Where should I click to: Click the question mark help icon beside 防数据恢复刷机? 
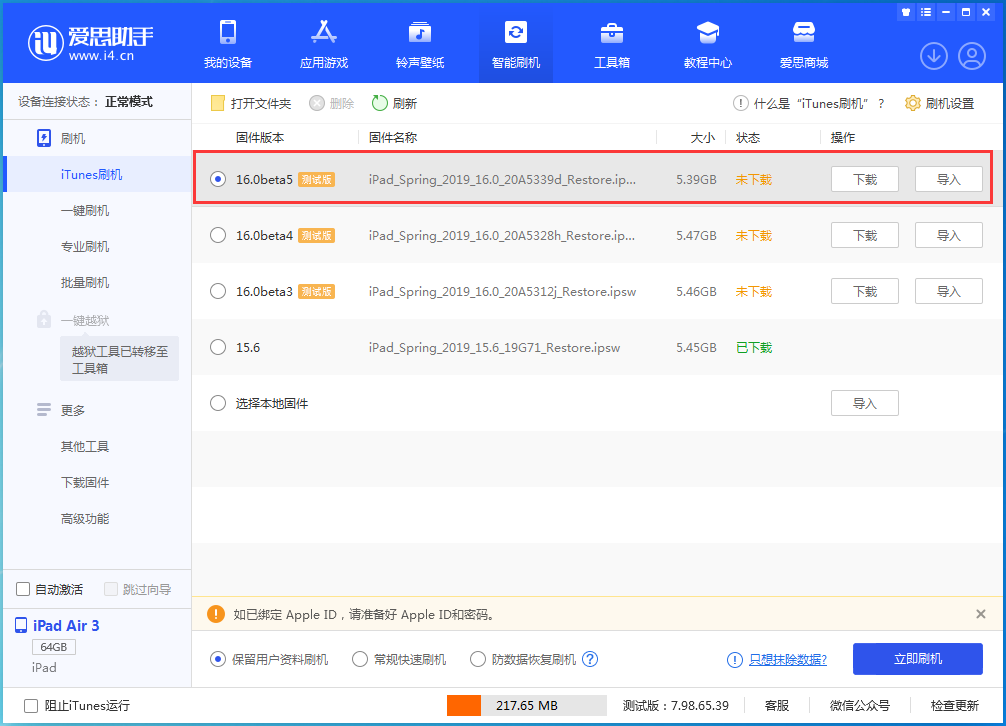pyautogui.click(x=590, y=659)
